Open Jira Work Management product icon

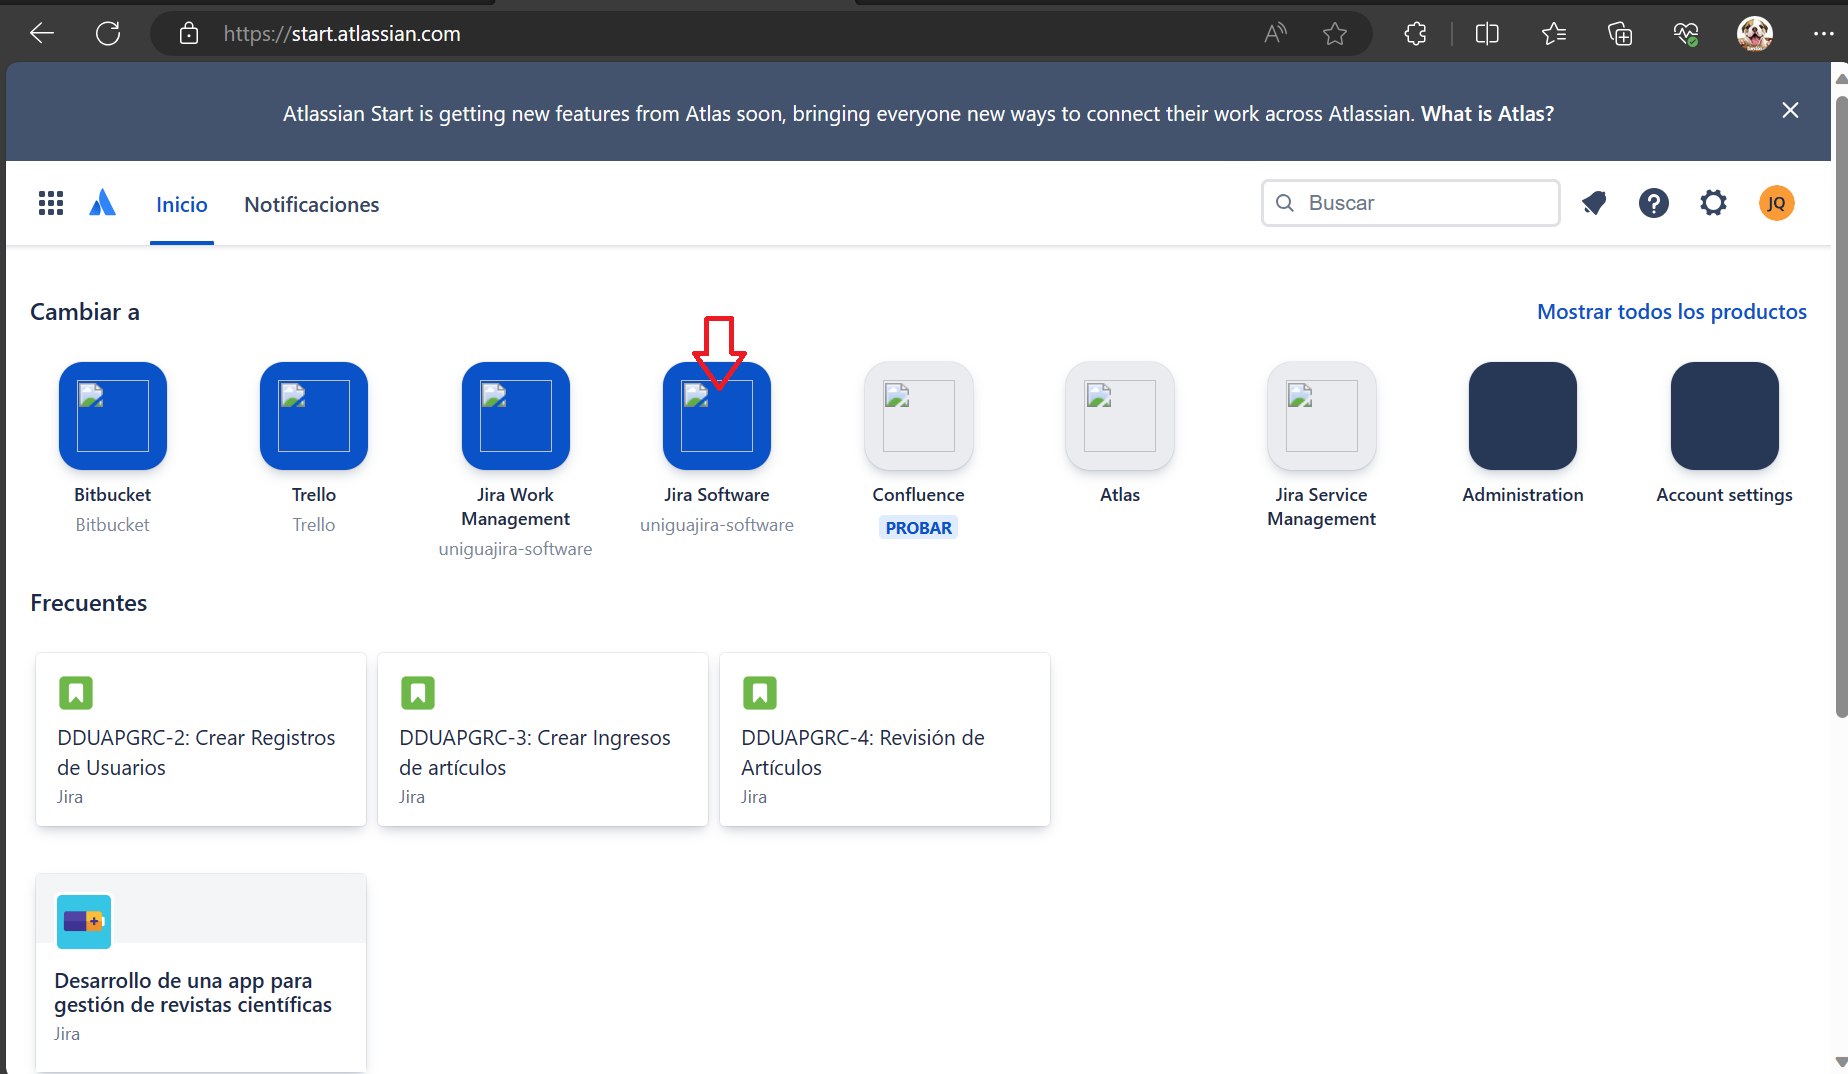[x=516, y=416]
